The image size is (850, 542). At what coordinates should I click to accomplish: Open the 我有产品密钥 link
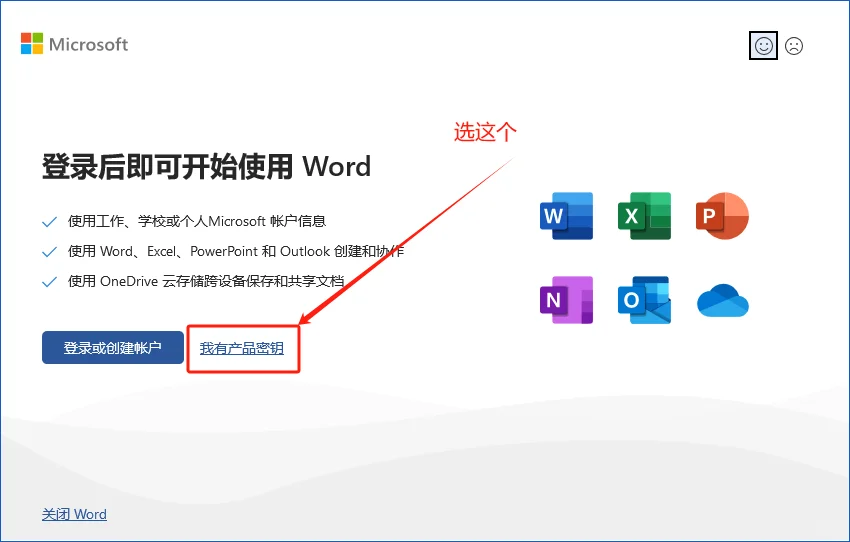click(242, 348)
